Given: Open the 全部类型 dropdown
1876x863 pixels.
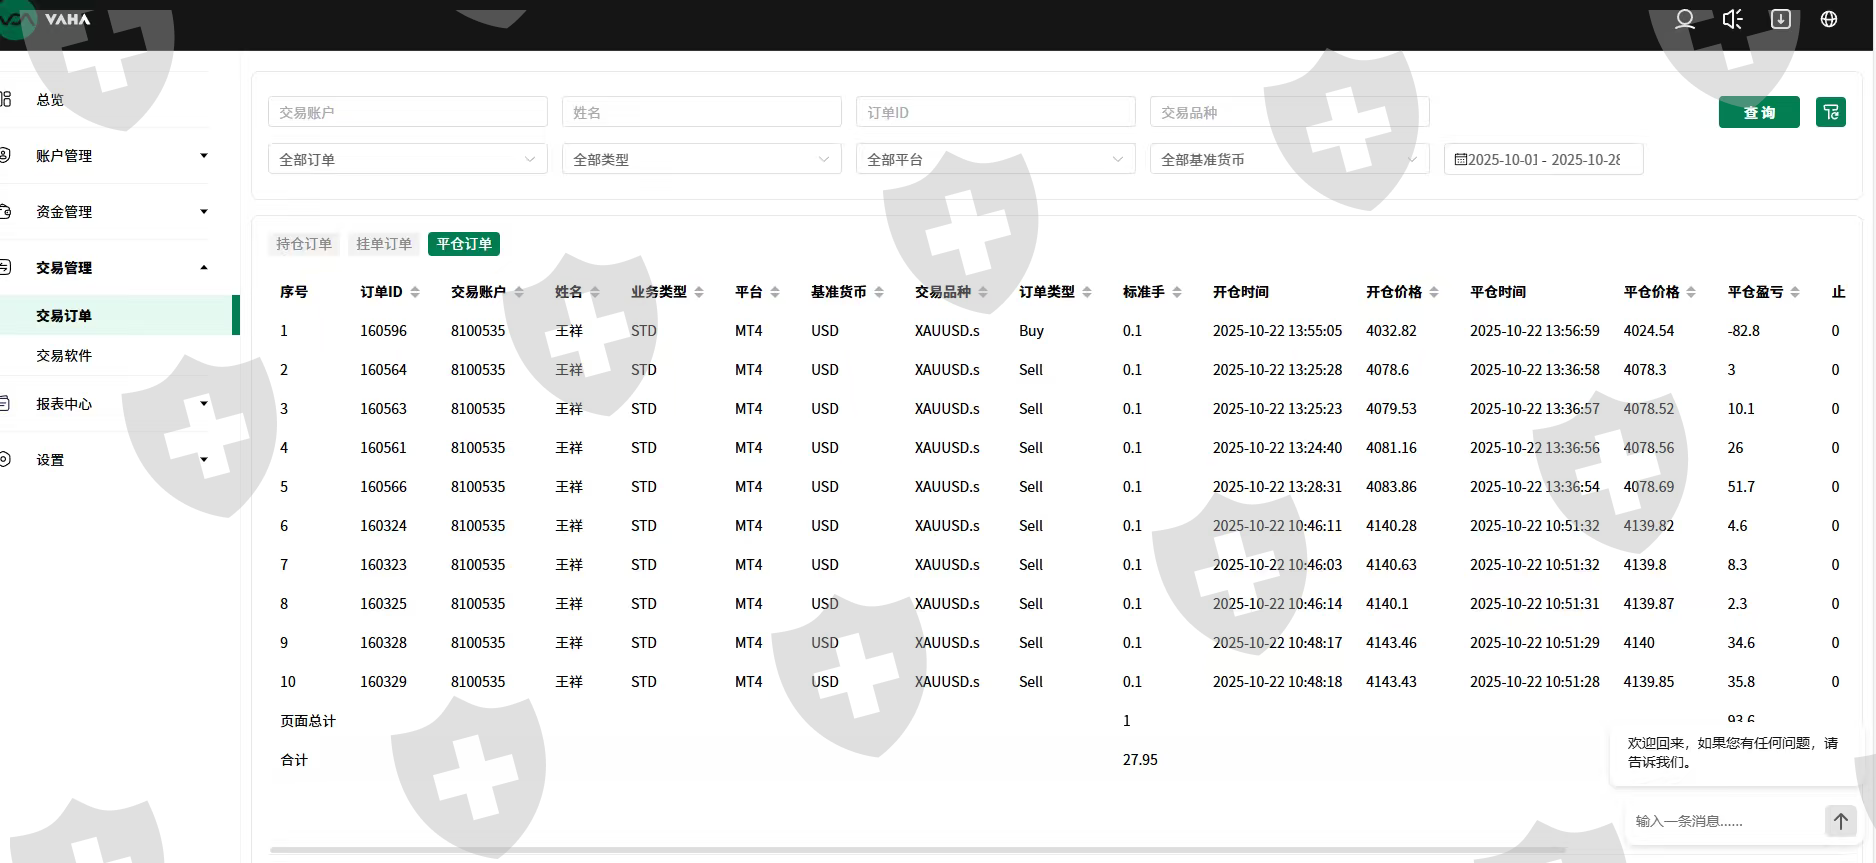Looking at the screenshot, I should coord(701,159).
